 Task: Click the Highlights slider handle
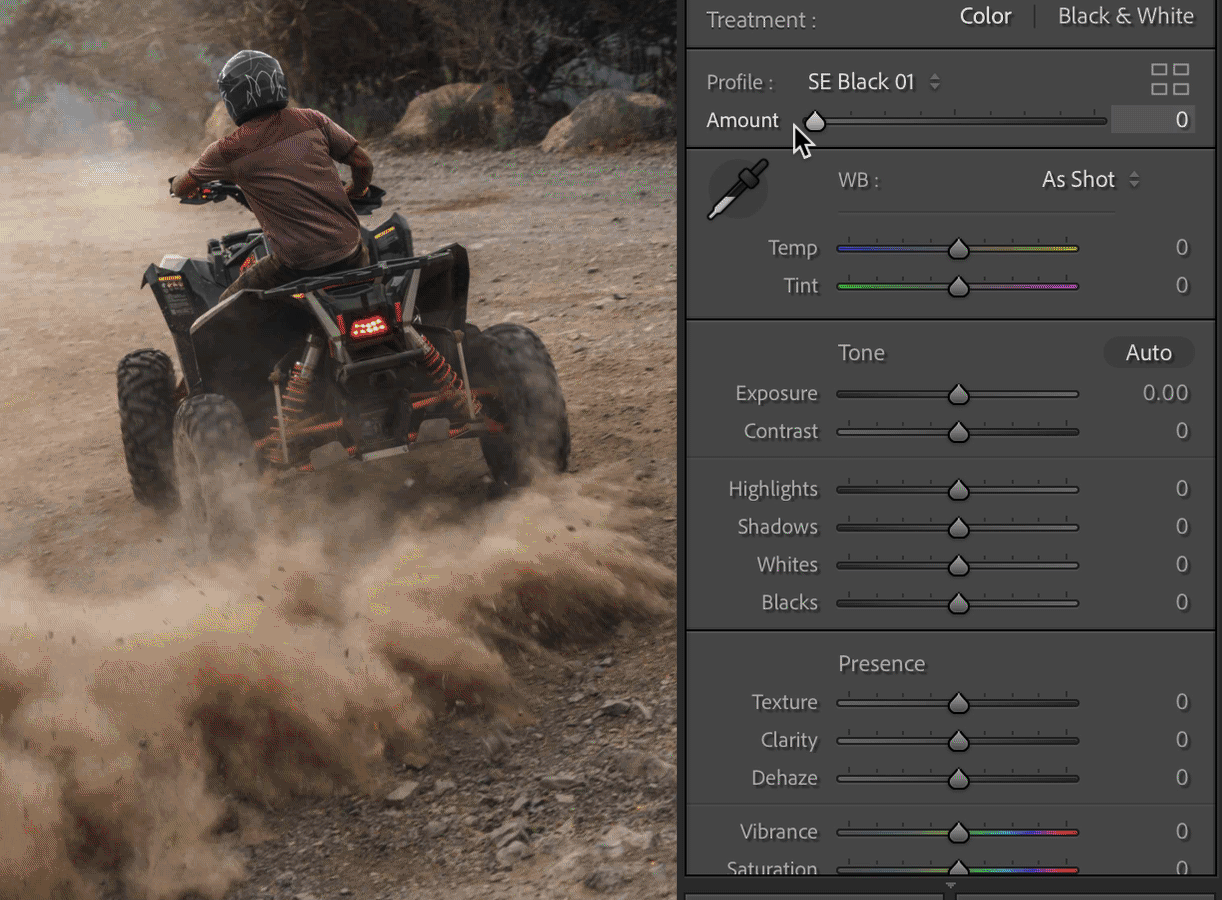click(x=958, y=489)
